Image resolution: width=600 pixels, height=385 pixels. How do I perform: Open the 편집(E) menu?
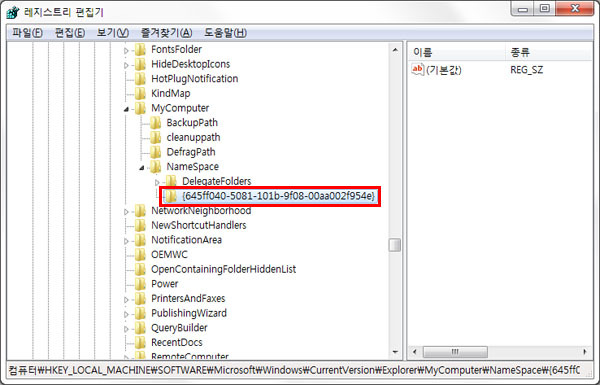(70, 33)
